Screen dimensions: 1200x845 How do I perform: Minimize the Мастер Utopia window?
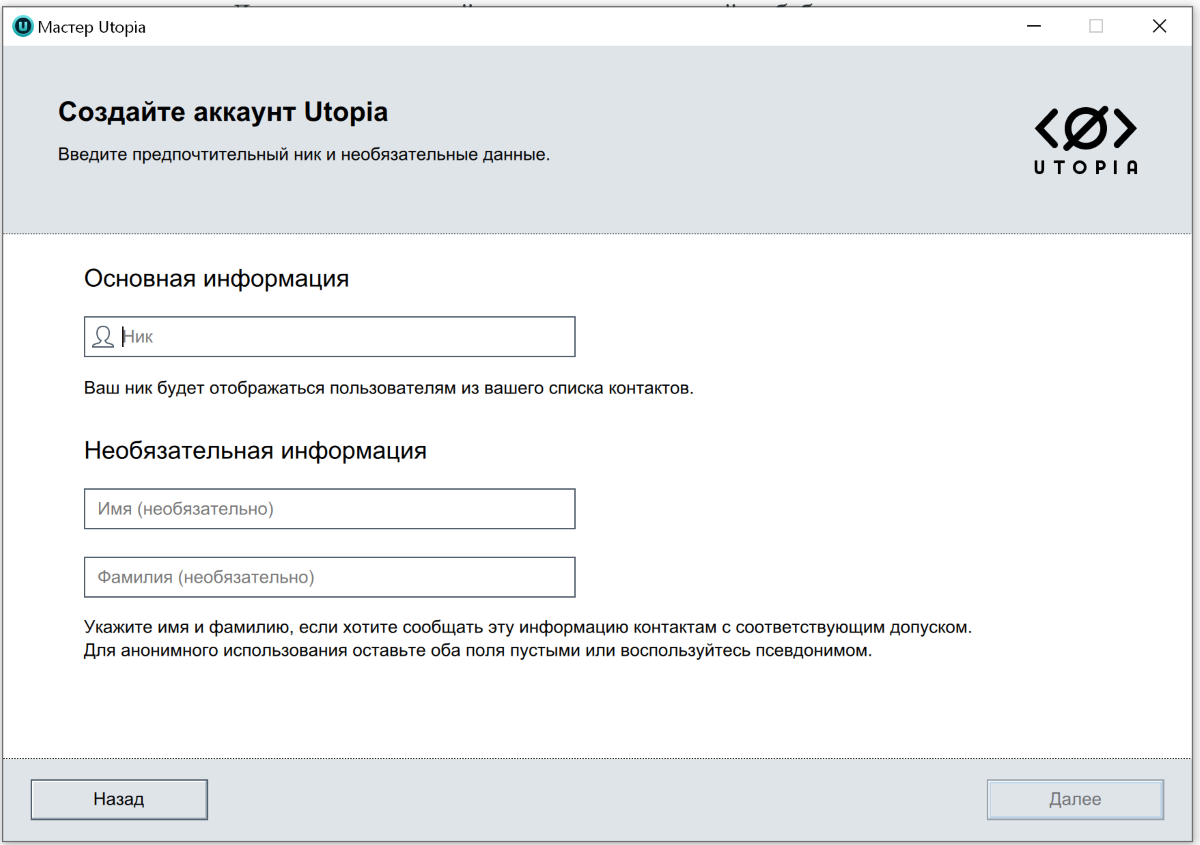click(1033, 27)
